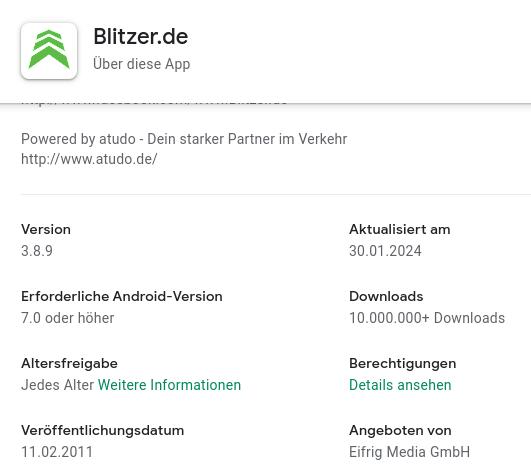Click the update date 30.01.2024

pyautogui.click(x=385, y=251)
